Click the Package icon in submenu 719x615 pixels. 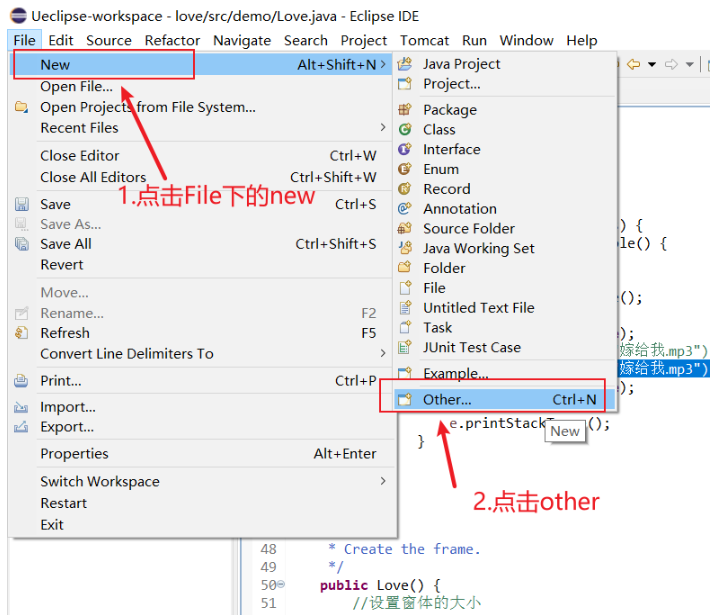(x=404, y=110)
